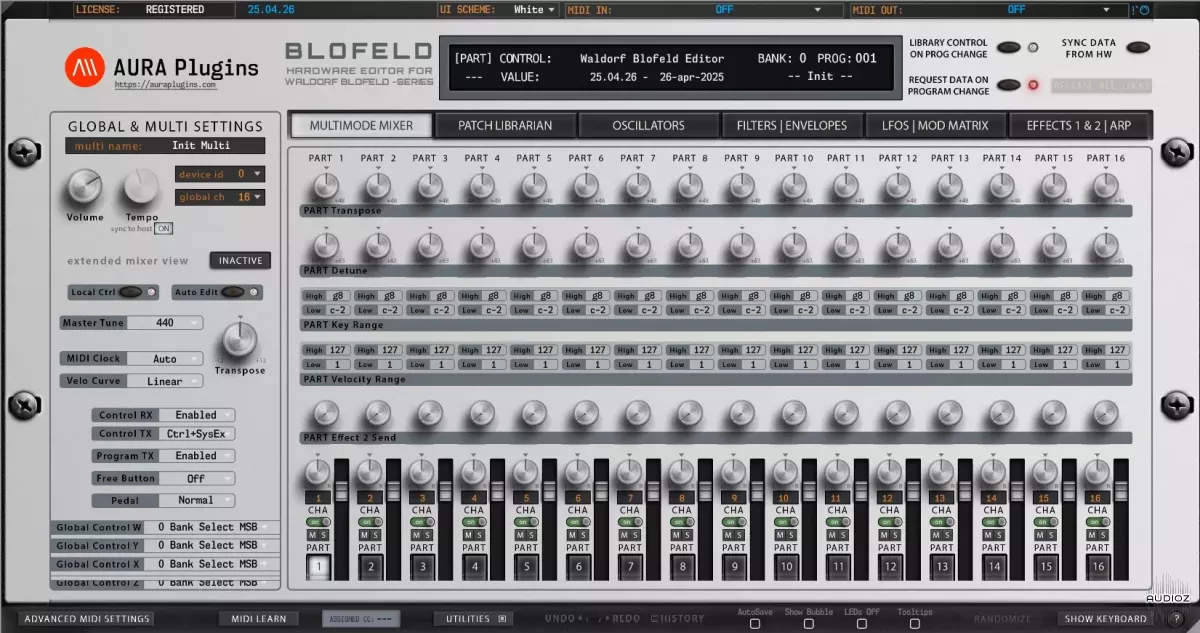Click the Part 7 Effect 2 Send knob

click(638, 413)
